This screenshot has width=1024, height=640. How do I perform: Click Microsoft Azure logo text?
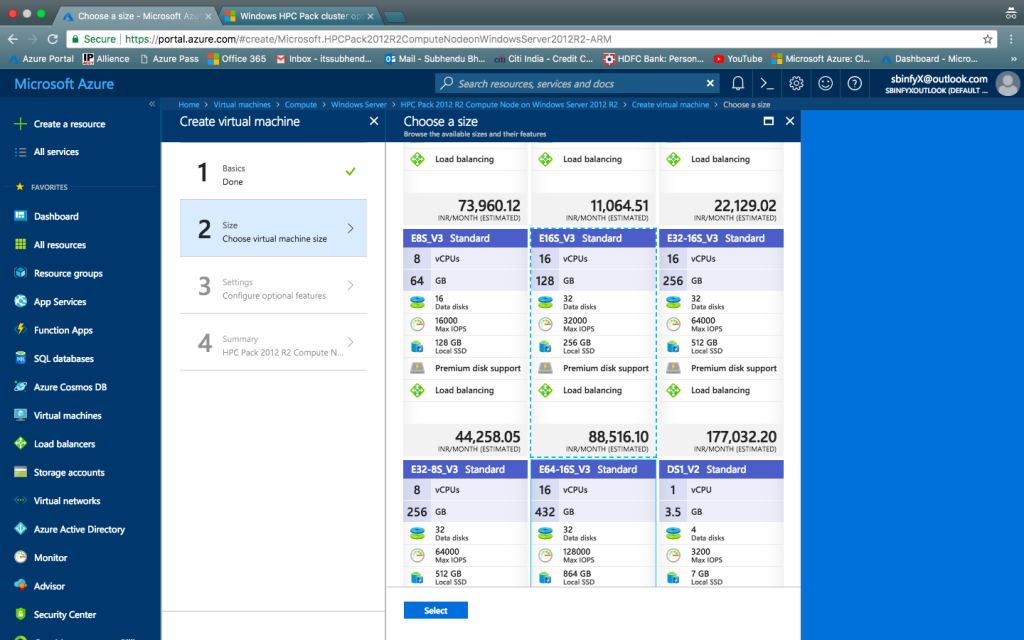pyautogui.click(x=64, y=84)
